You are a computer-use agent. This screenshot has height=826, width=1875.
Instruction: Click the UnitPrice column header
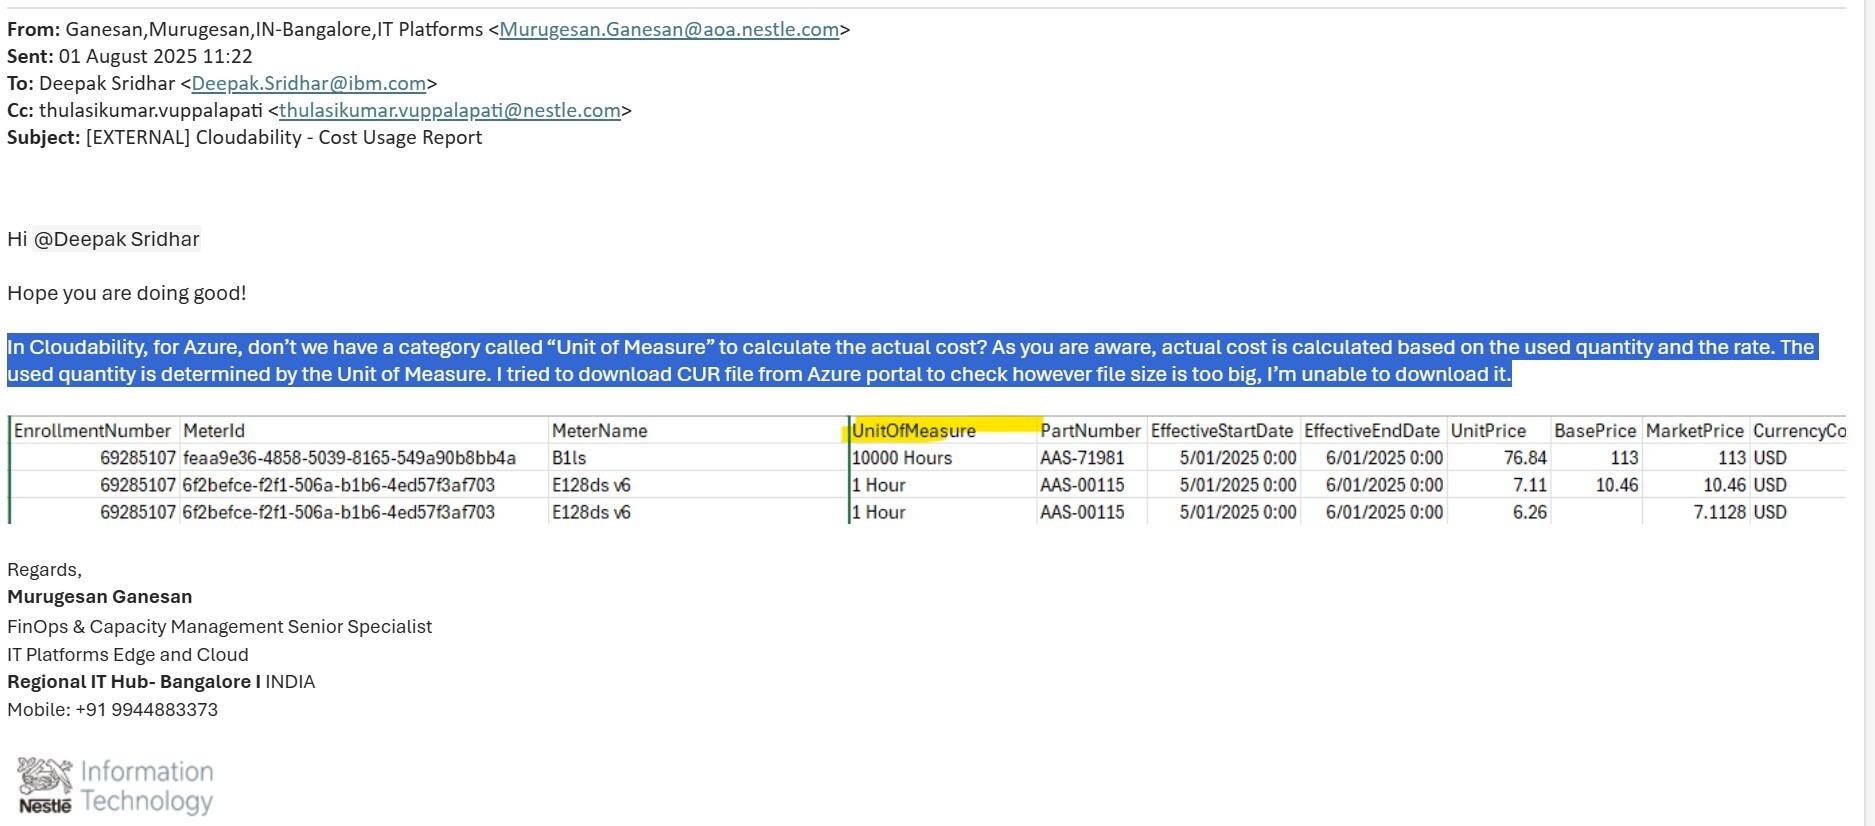point(1488,431)
